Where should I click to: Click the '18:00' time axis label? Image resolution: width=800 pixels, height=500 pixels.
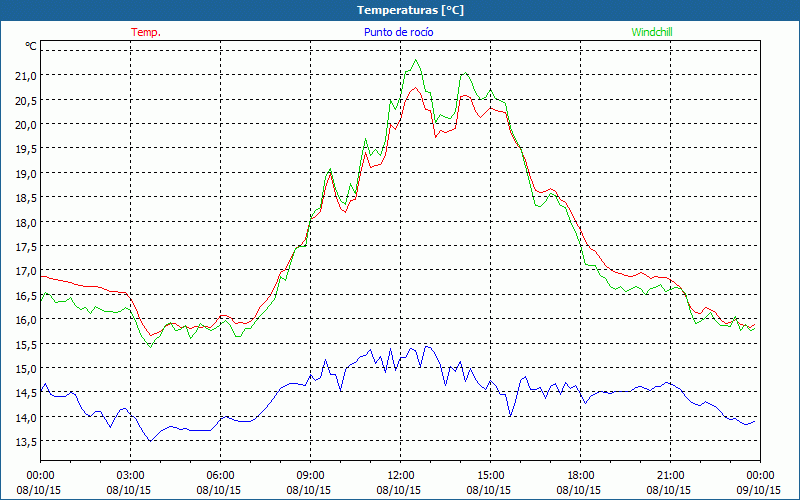click(581, 476)
